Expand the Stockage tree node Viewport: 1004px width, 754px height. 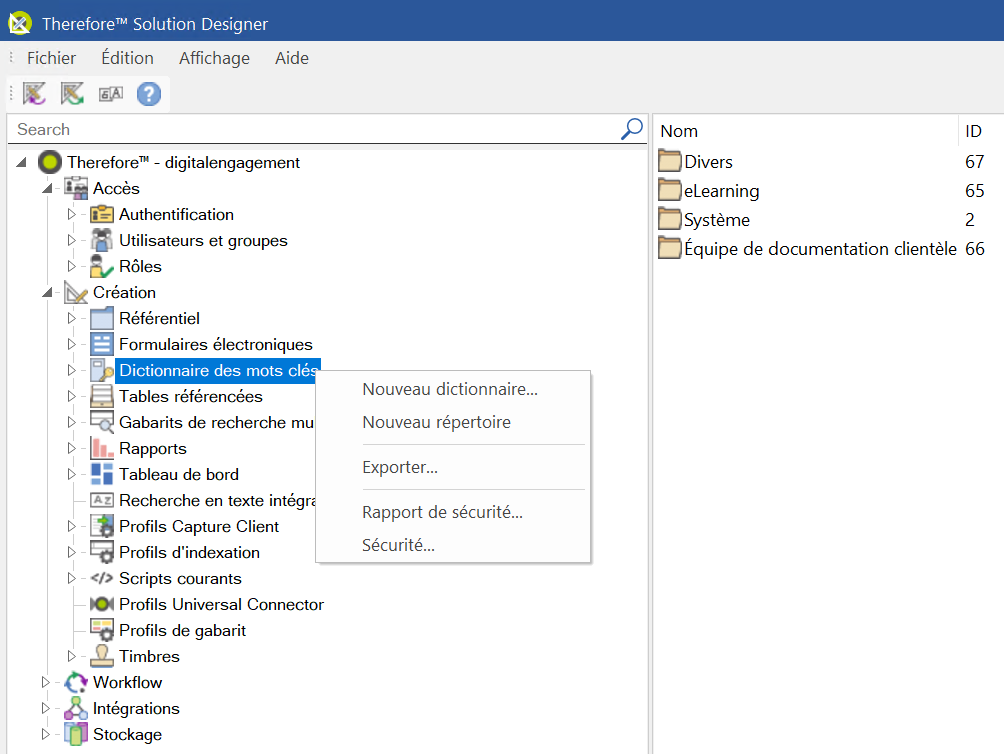point(45,734)
